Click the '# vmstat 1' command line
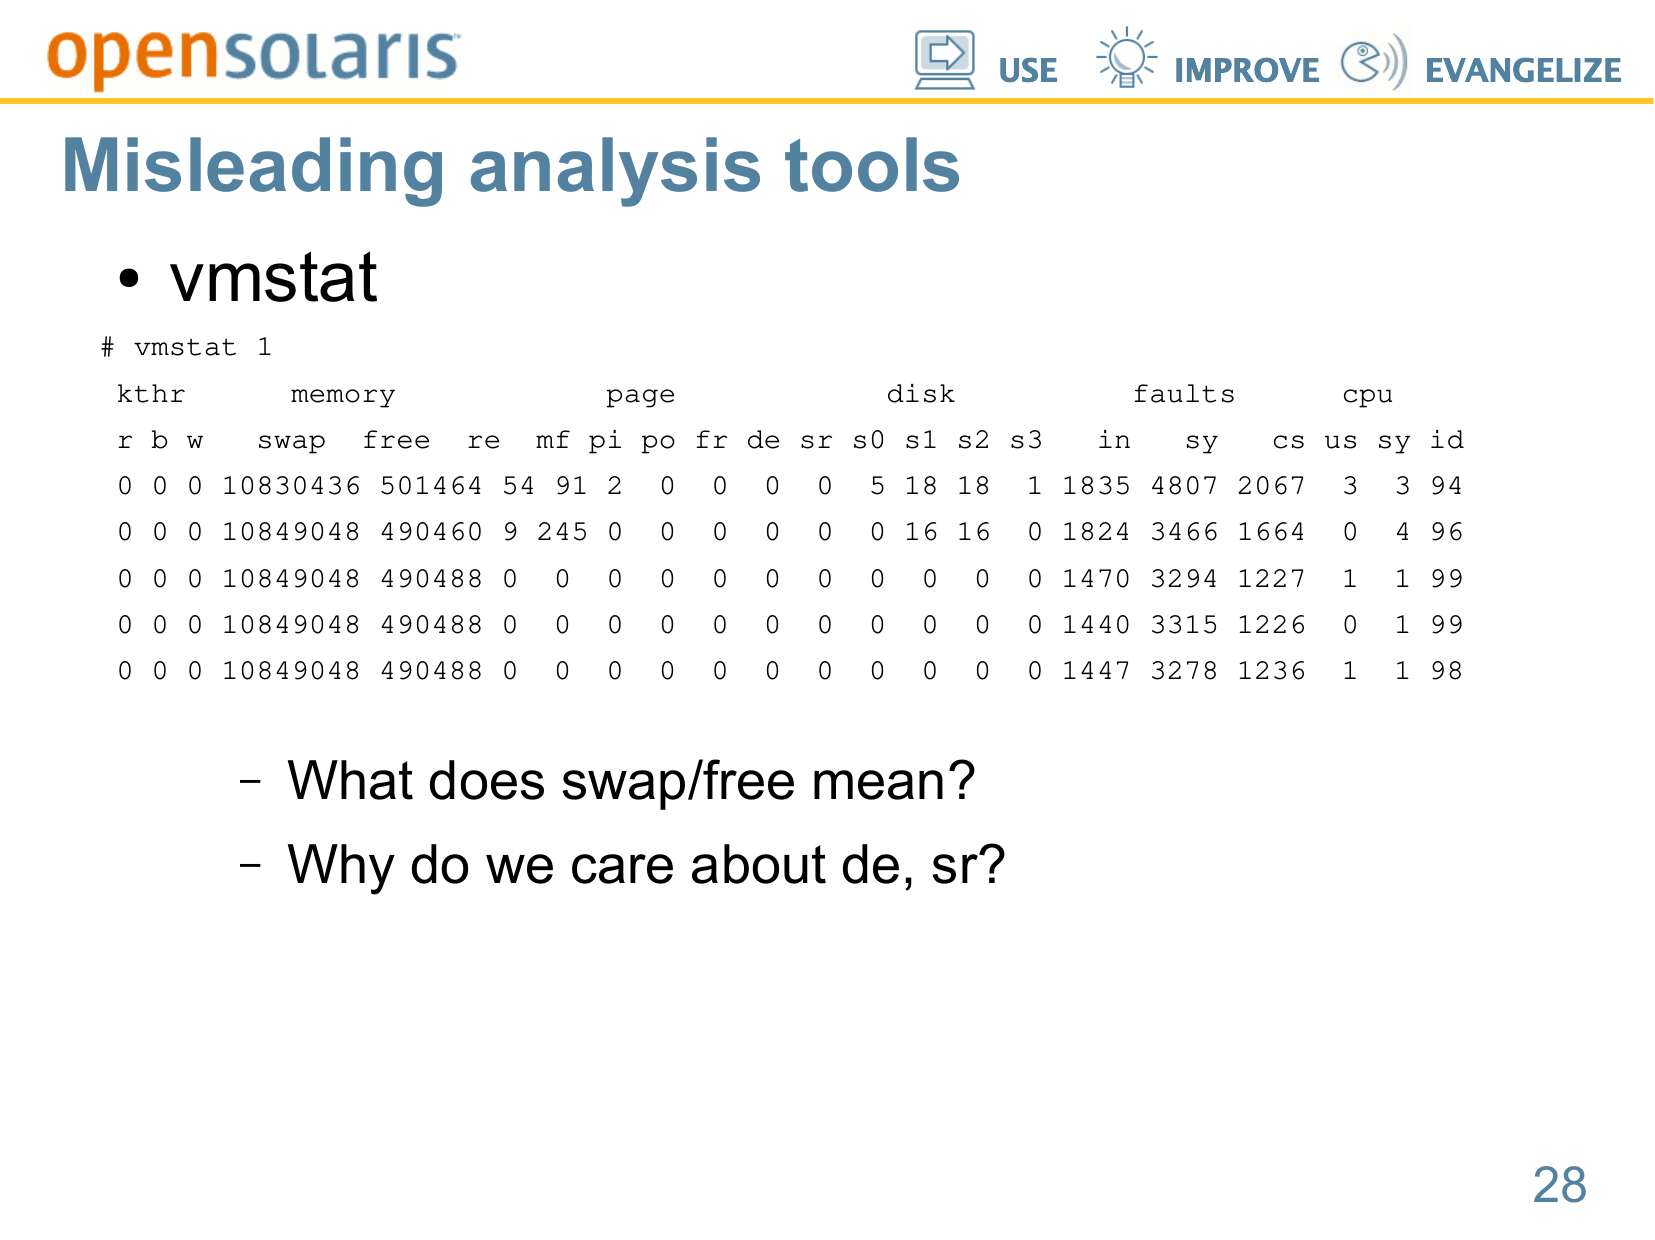Image resolution: width=1655 pixels, height=1240 pixels. [187, 347]
